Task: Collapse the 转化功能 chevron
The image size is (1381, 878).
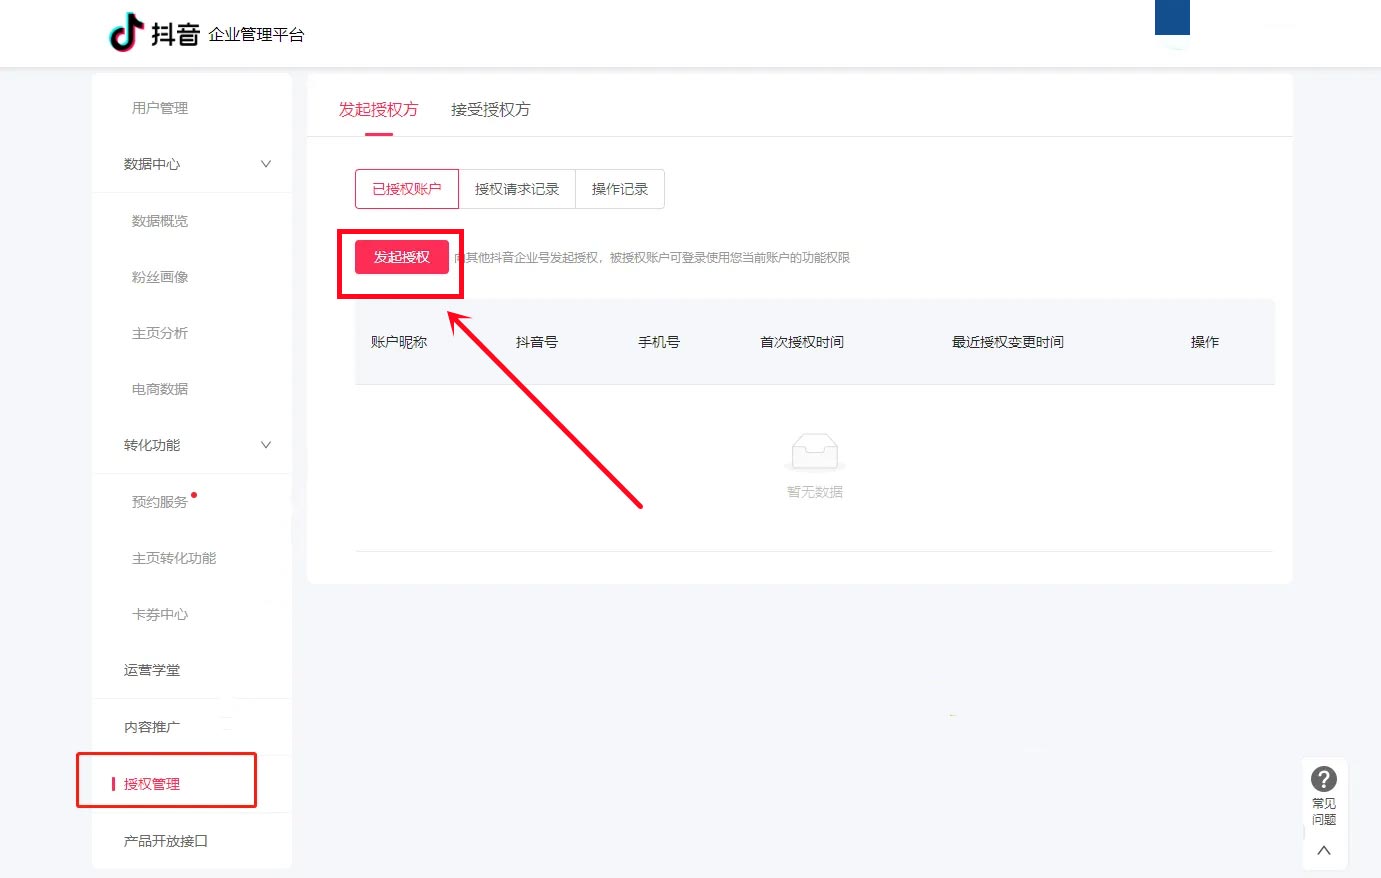Action: point(266,445)
